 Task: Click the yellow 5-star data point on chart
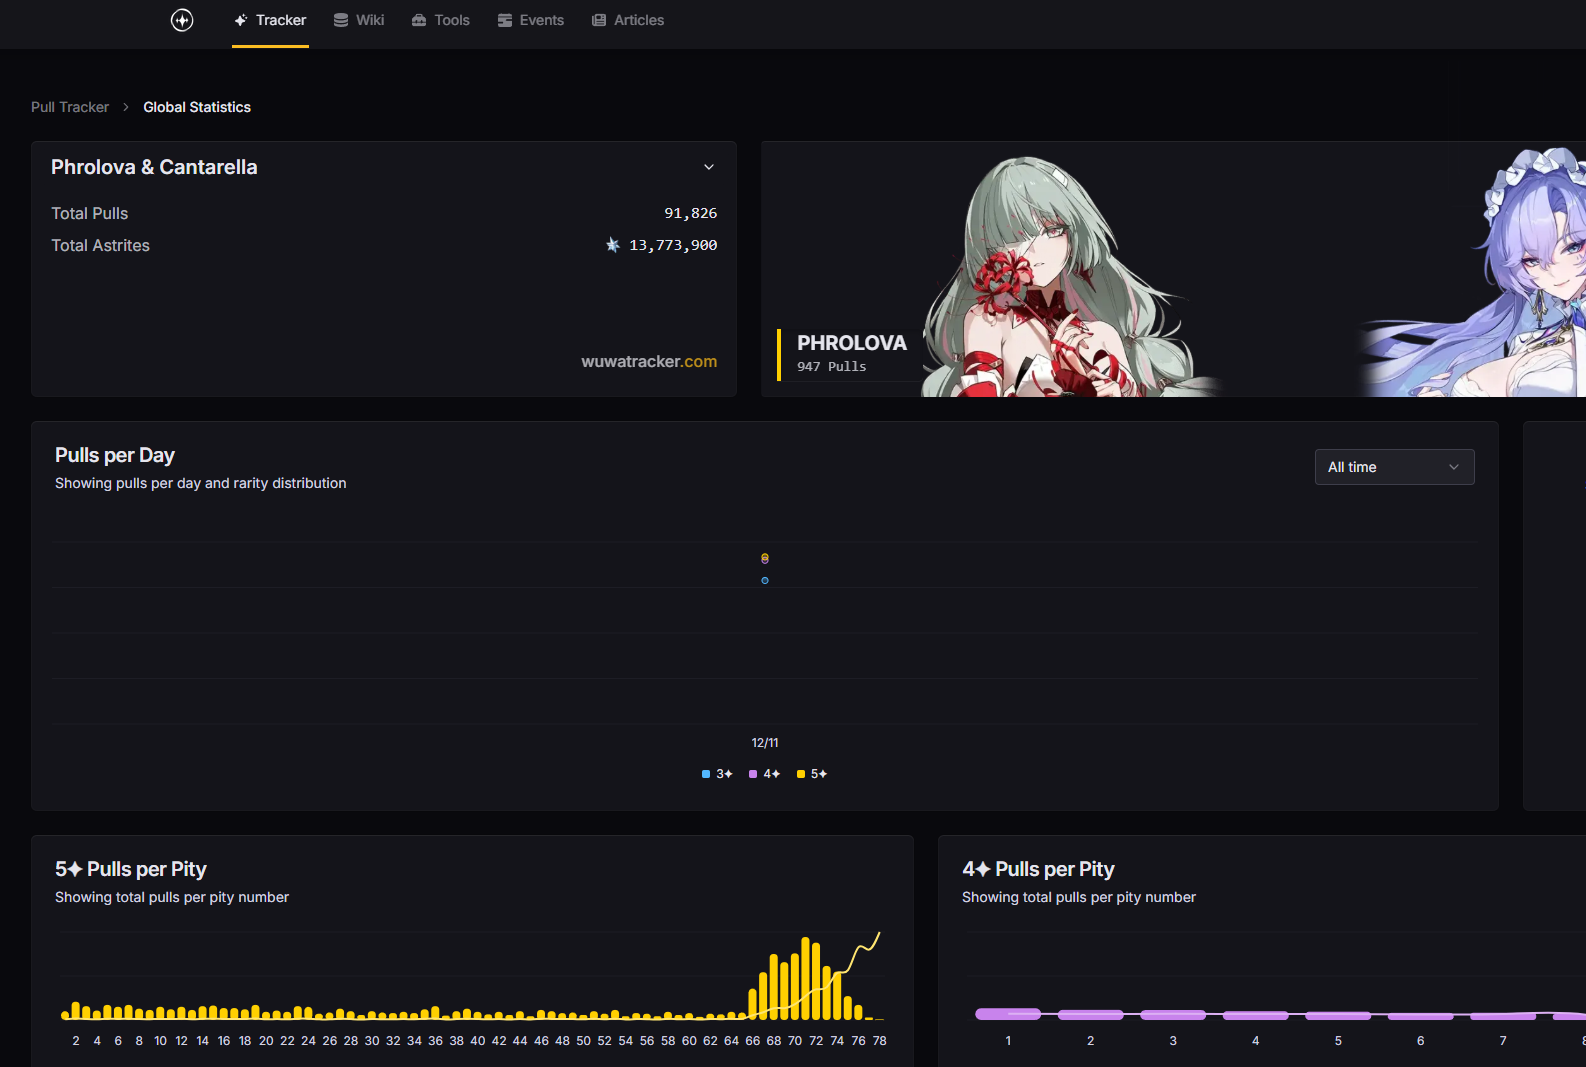(x=765, y=557)
